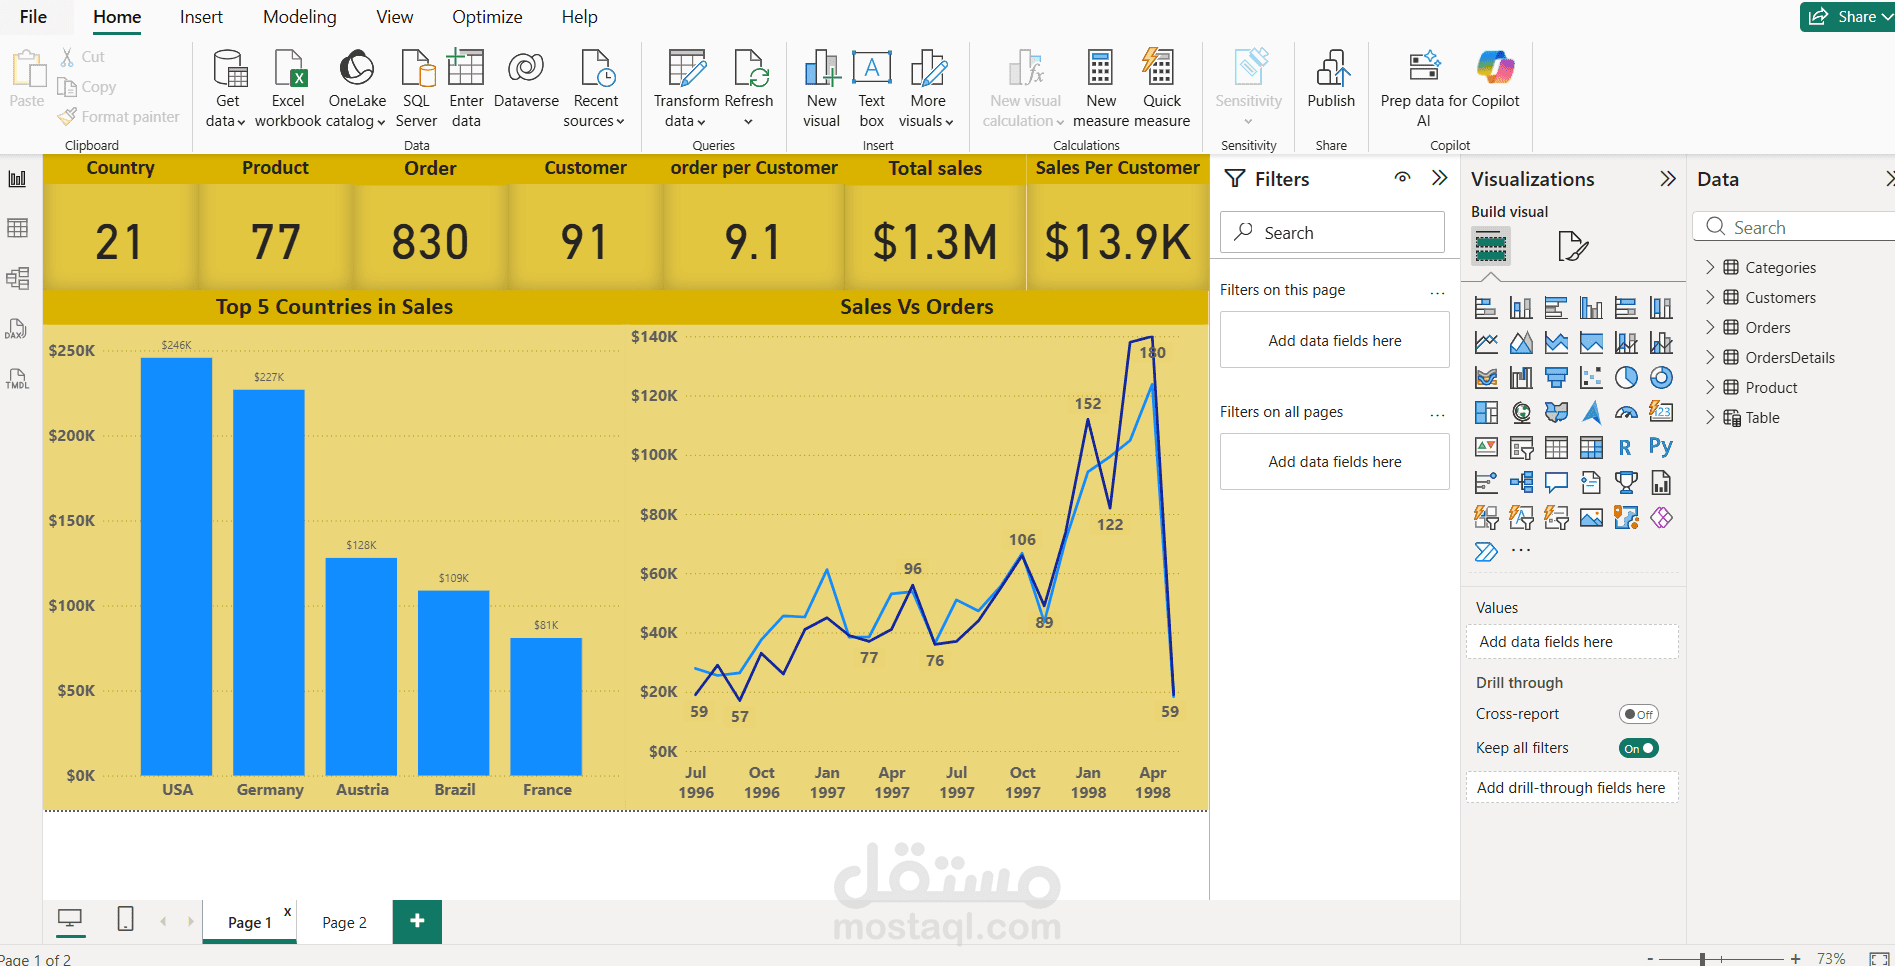1895x966 pixels.
Task: Open Transform data in Queries group
Action: [x=686, y=89]
